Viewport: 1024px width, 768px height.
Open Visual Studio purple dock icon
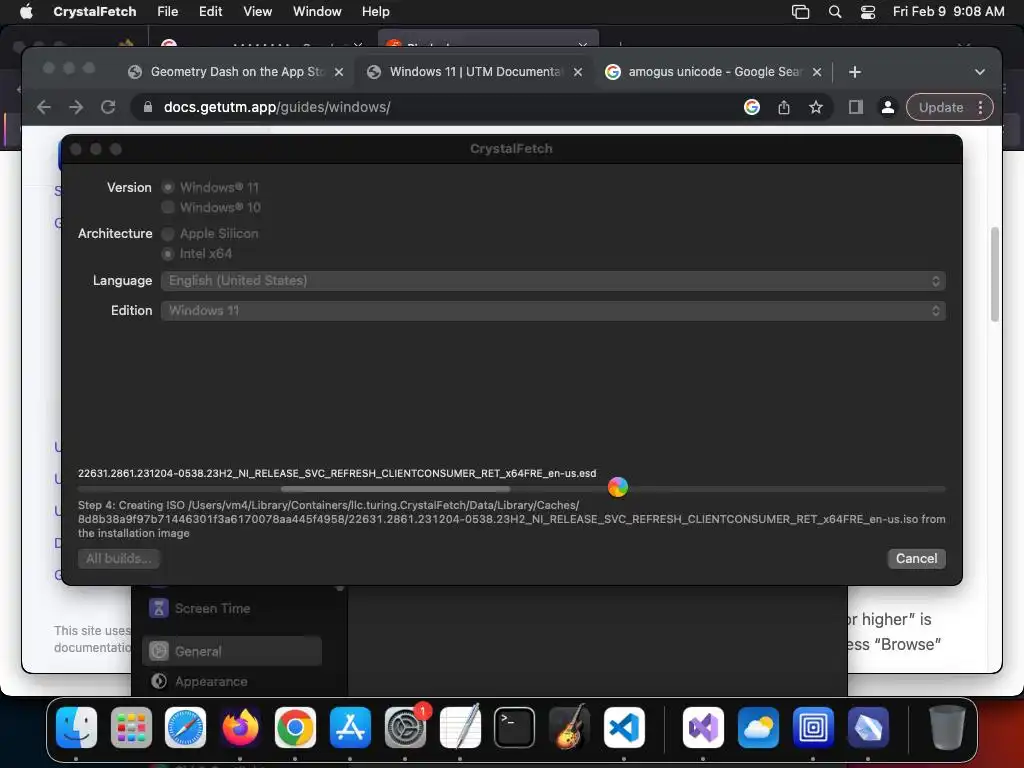[x=703, y=728]
